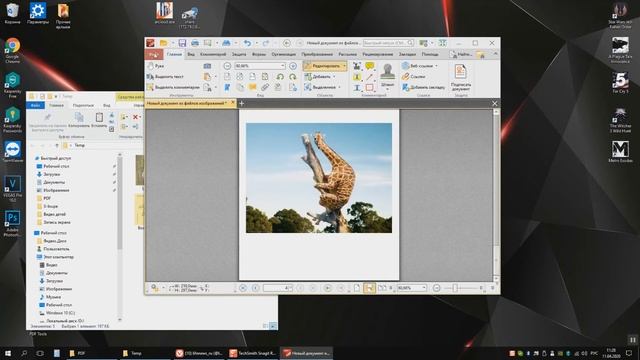640x360 pixels.
Task: Open Adobe Photoshop desktop shortcut
Action: pos(12,223)
